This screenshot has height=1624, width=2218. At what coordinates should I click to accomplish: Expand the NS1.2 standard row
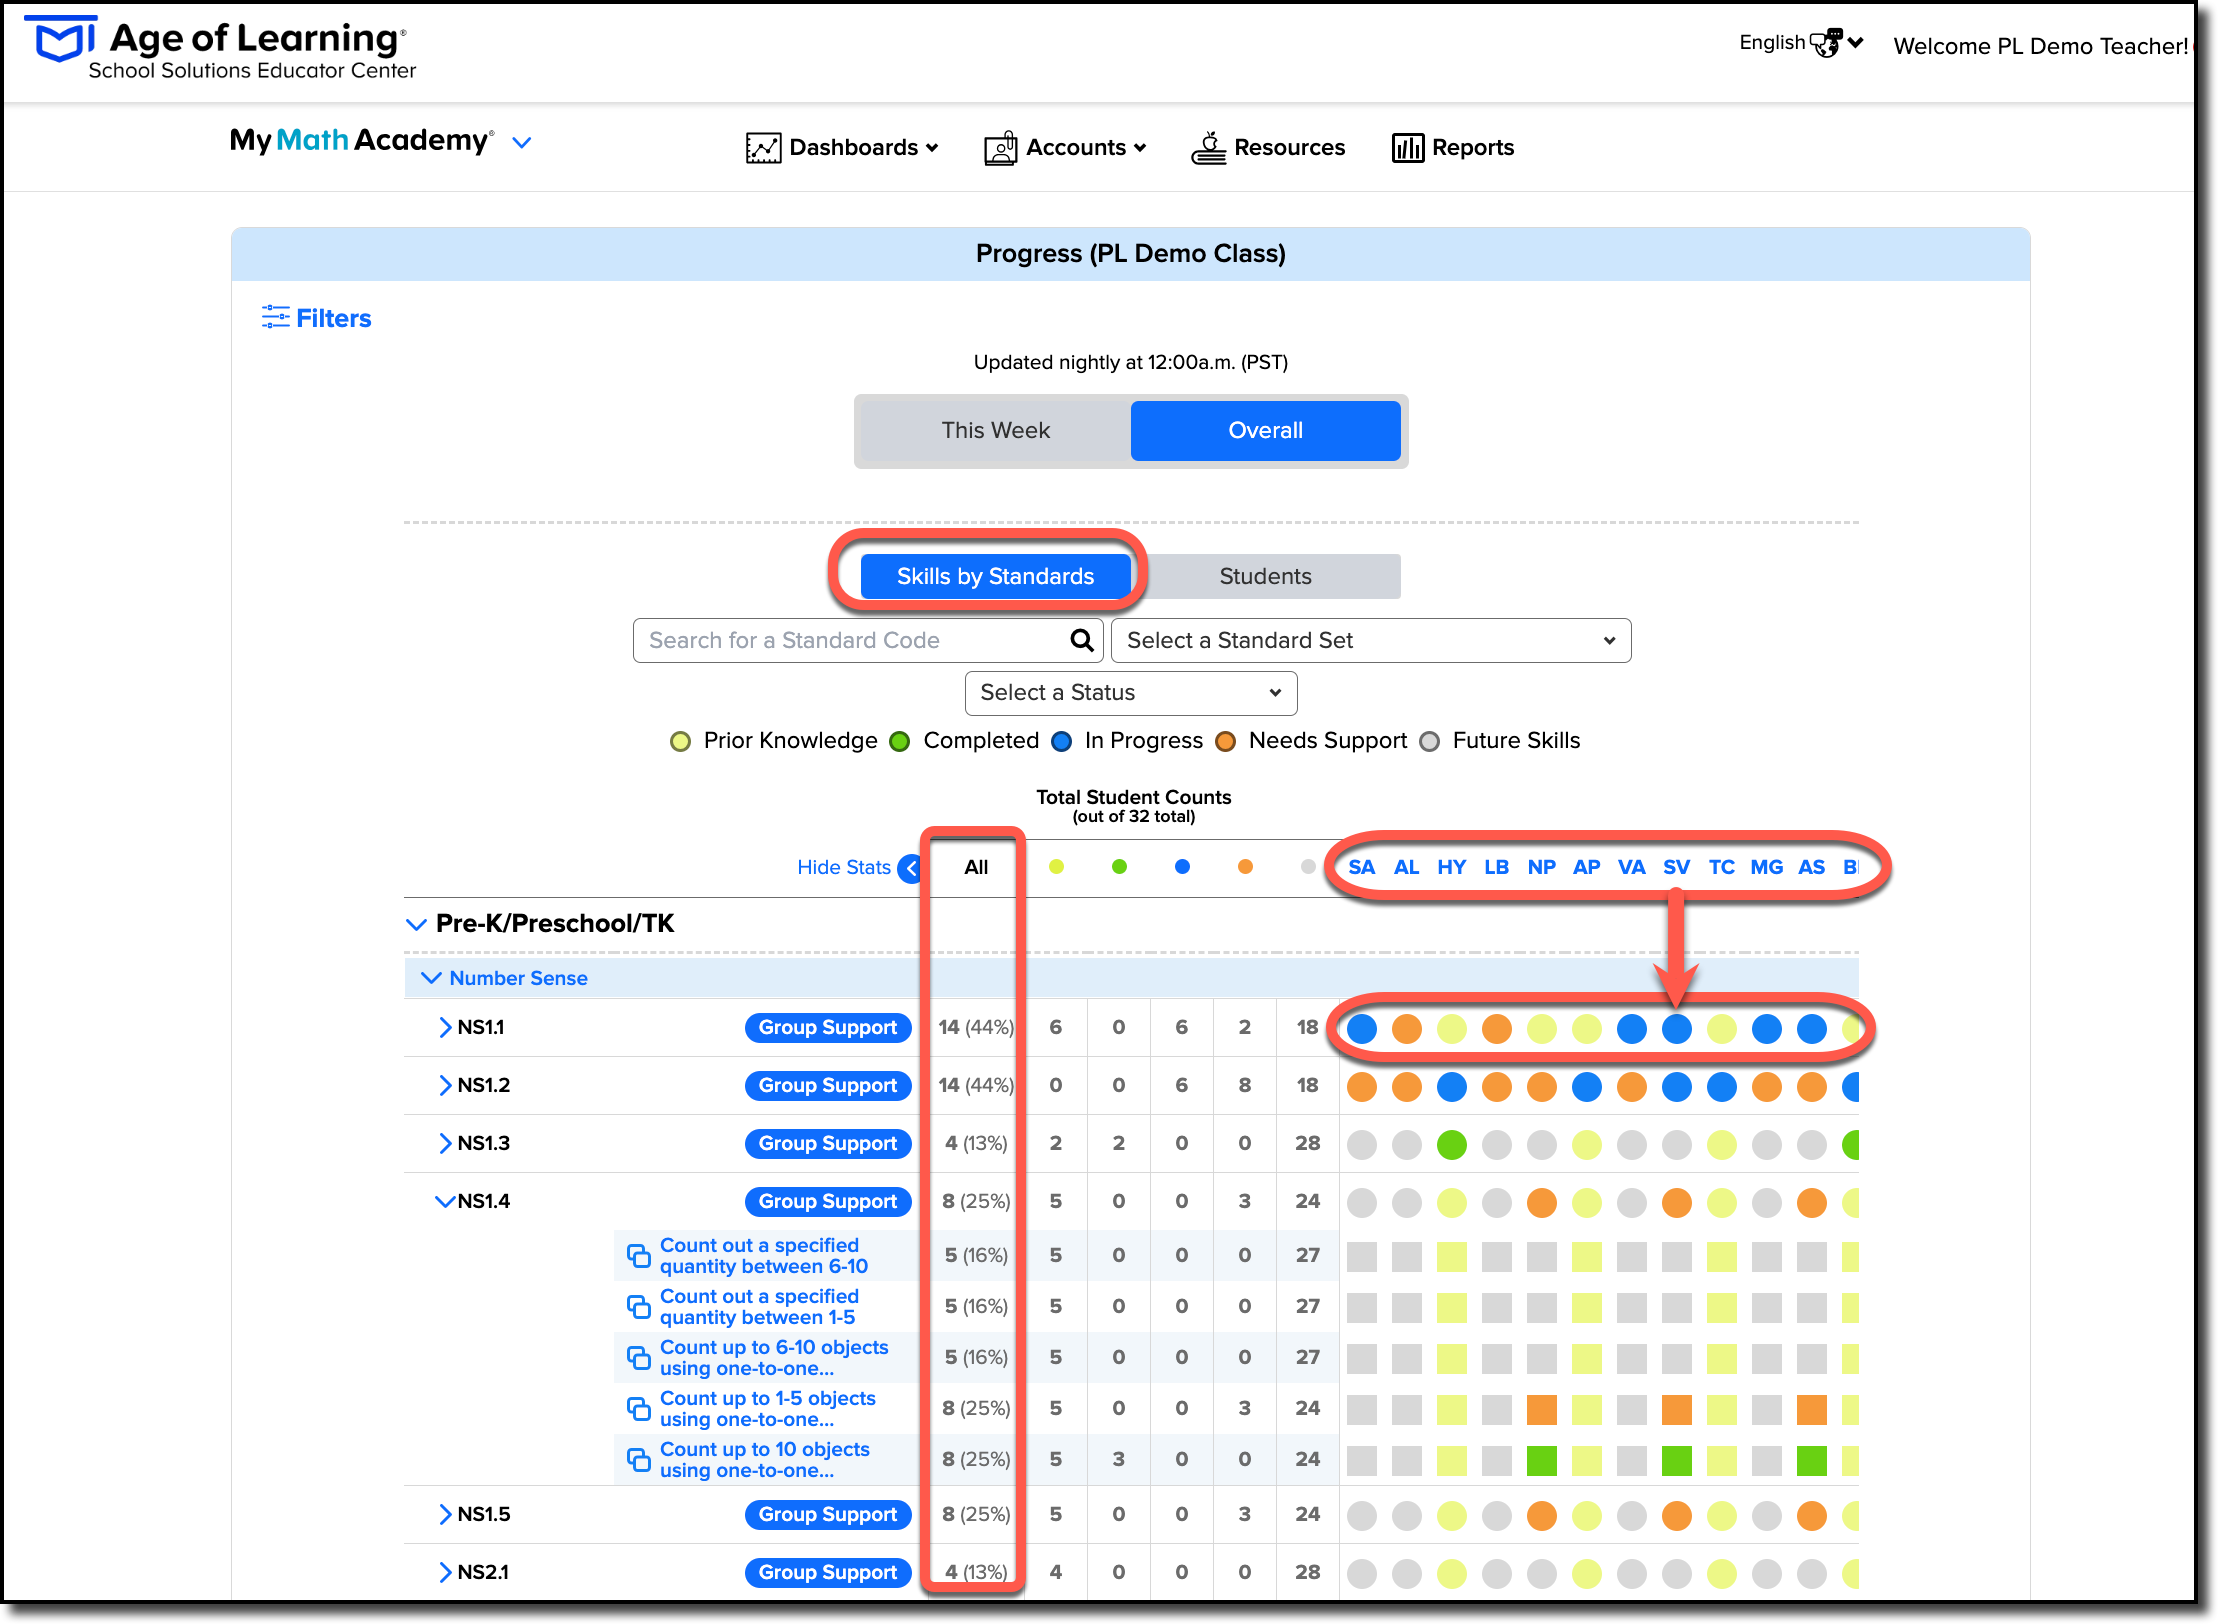[445, 1086]
